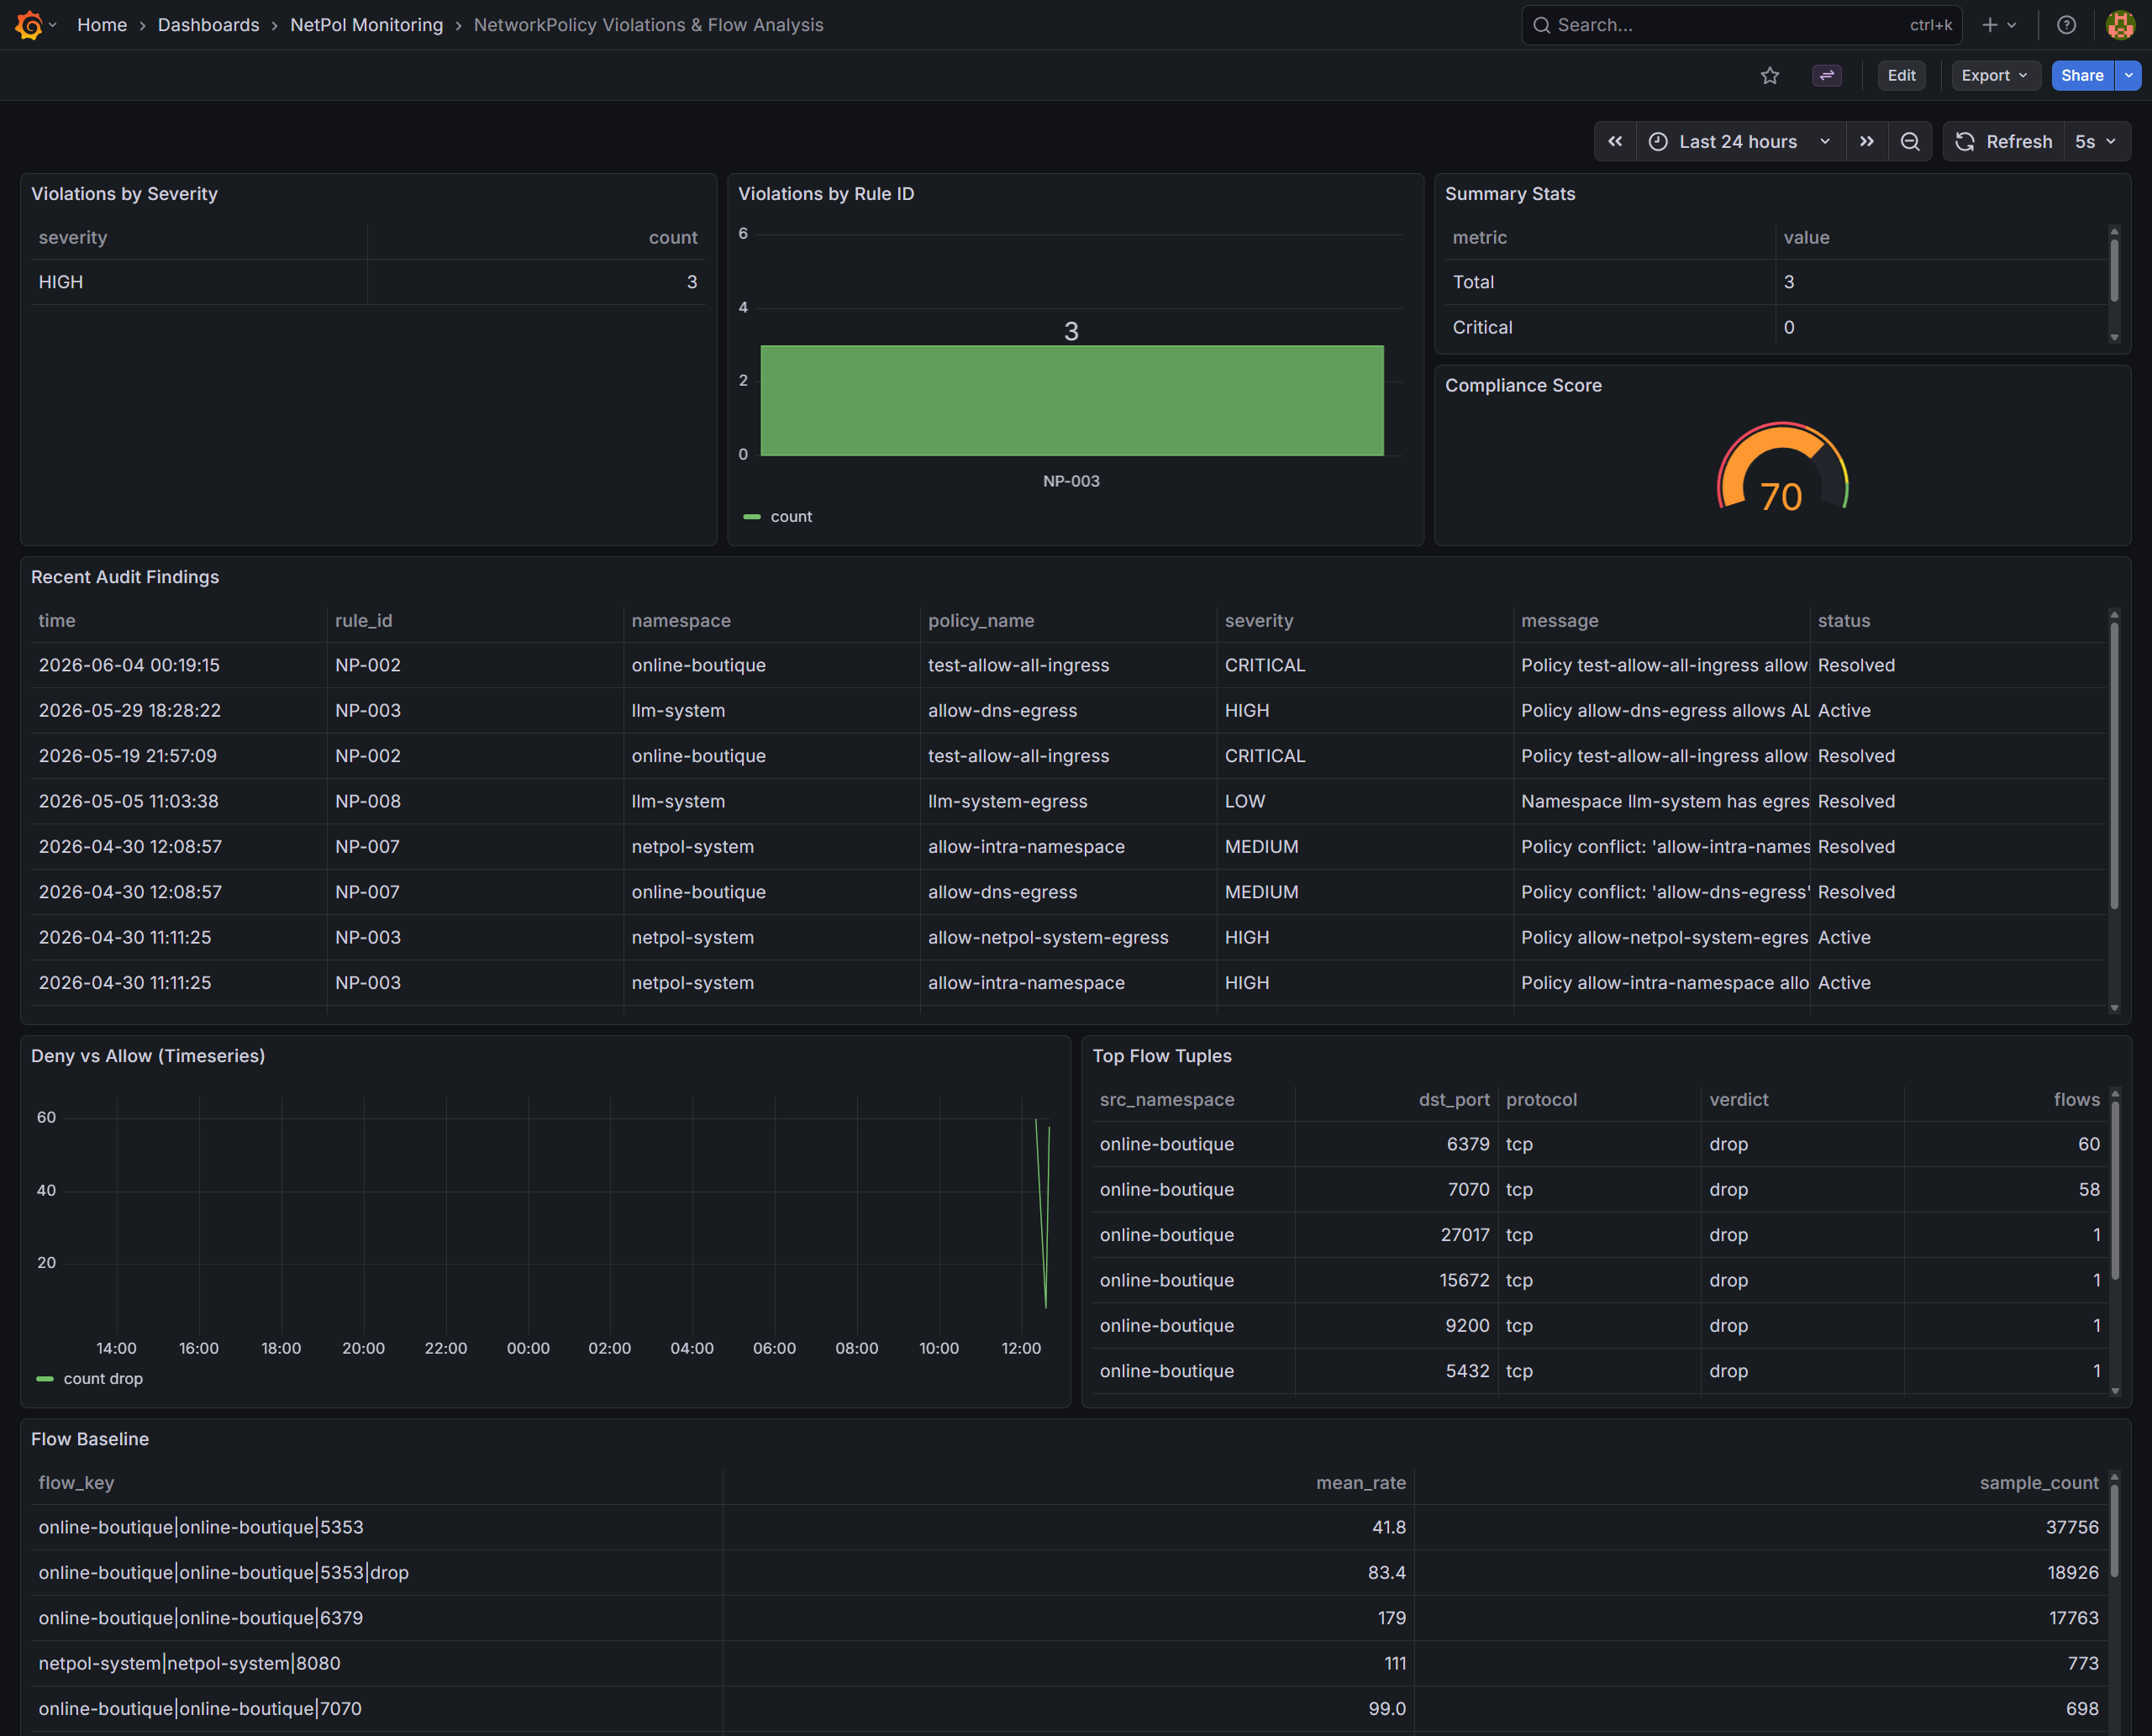This screenshot has height=1736, width=2152.
Task: Click the Flow Baseline table scrollbar
Action: (x=2114, y=1531)
